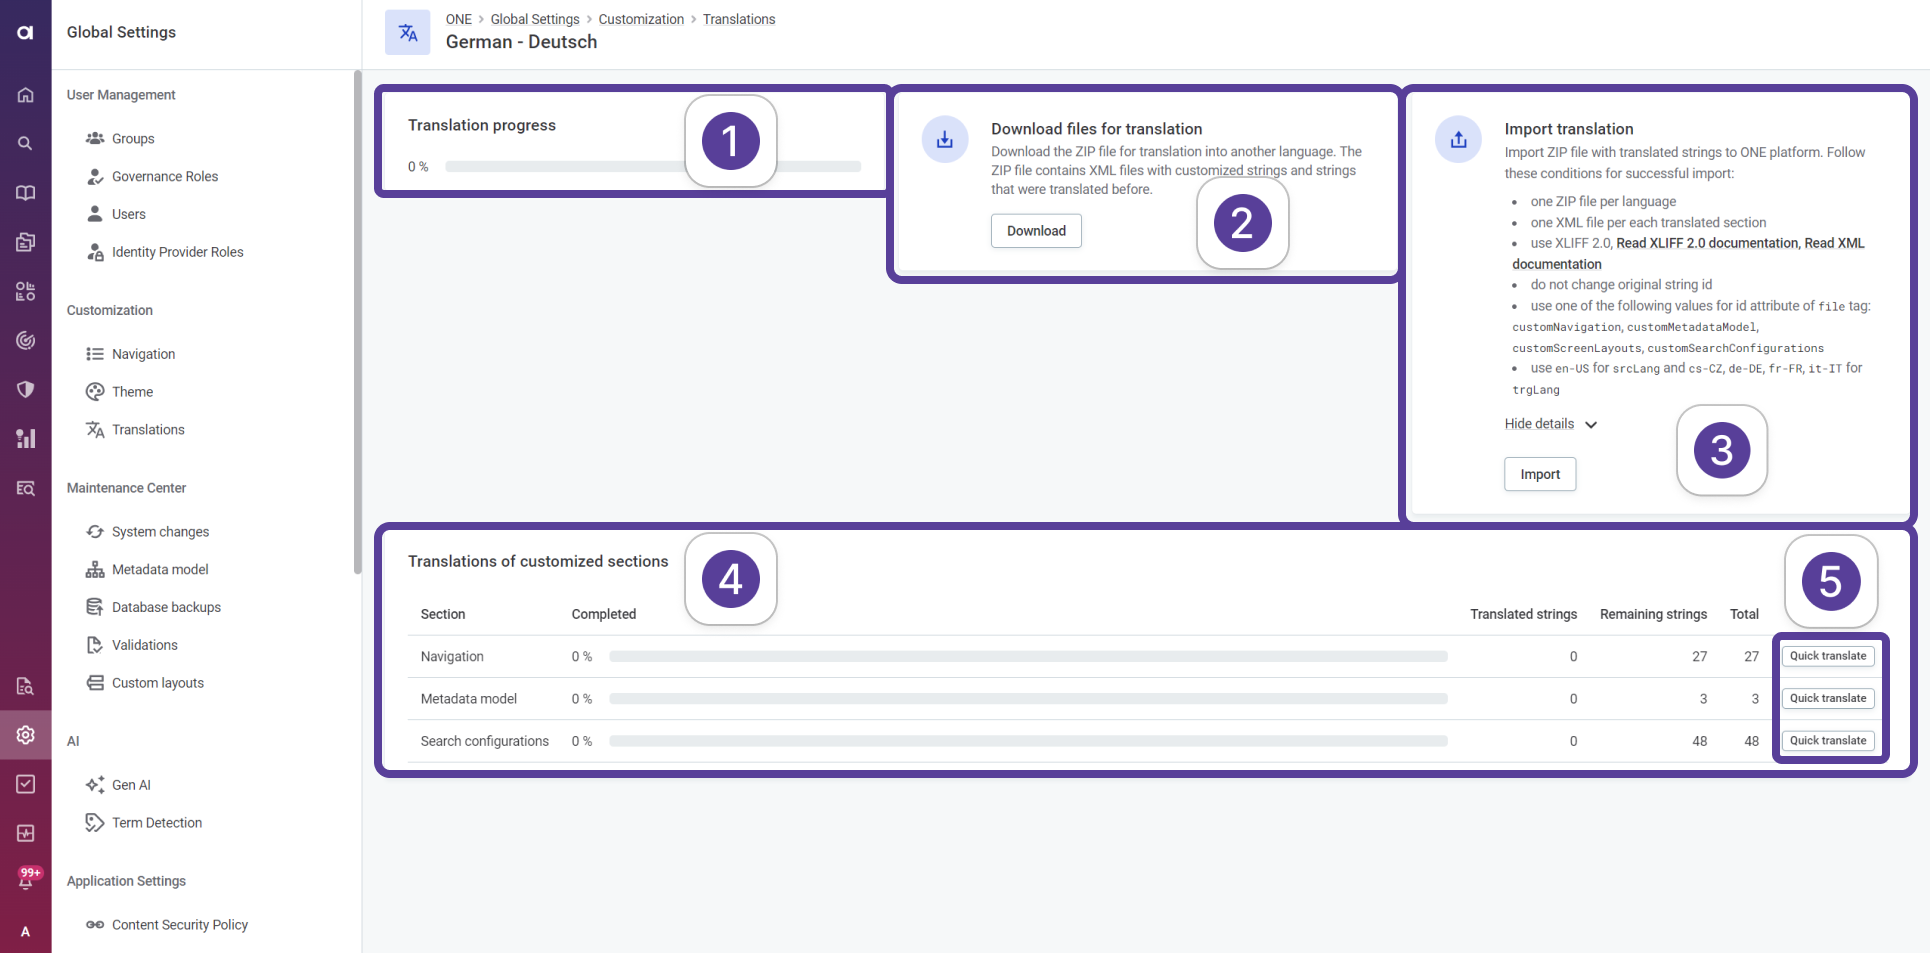Open Translations in Customization menu
This screenshot has width=1930, height=953.
148,430
